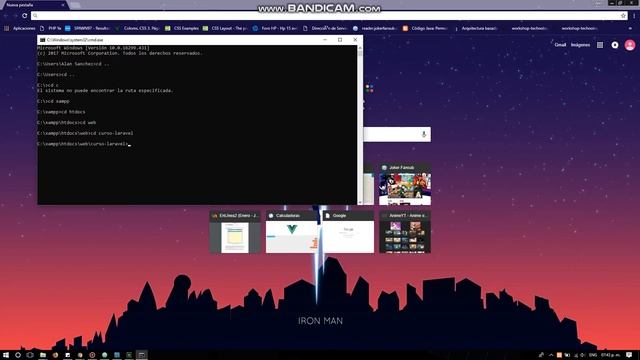
Task: Click the Imágenes link
Action: point(580,45)
